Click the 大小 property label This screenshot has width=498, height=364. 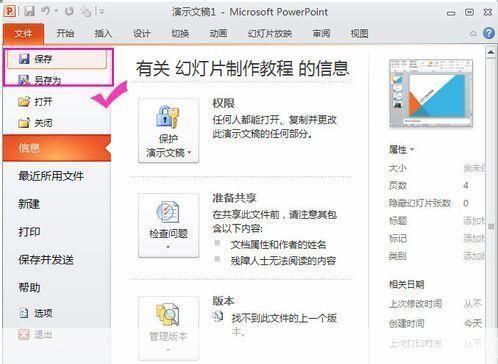[x=397, y=168]
